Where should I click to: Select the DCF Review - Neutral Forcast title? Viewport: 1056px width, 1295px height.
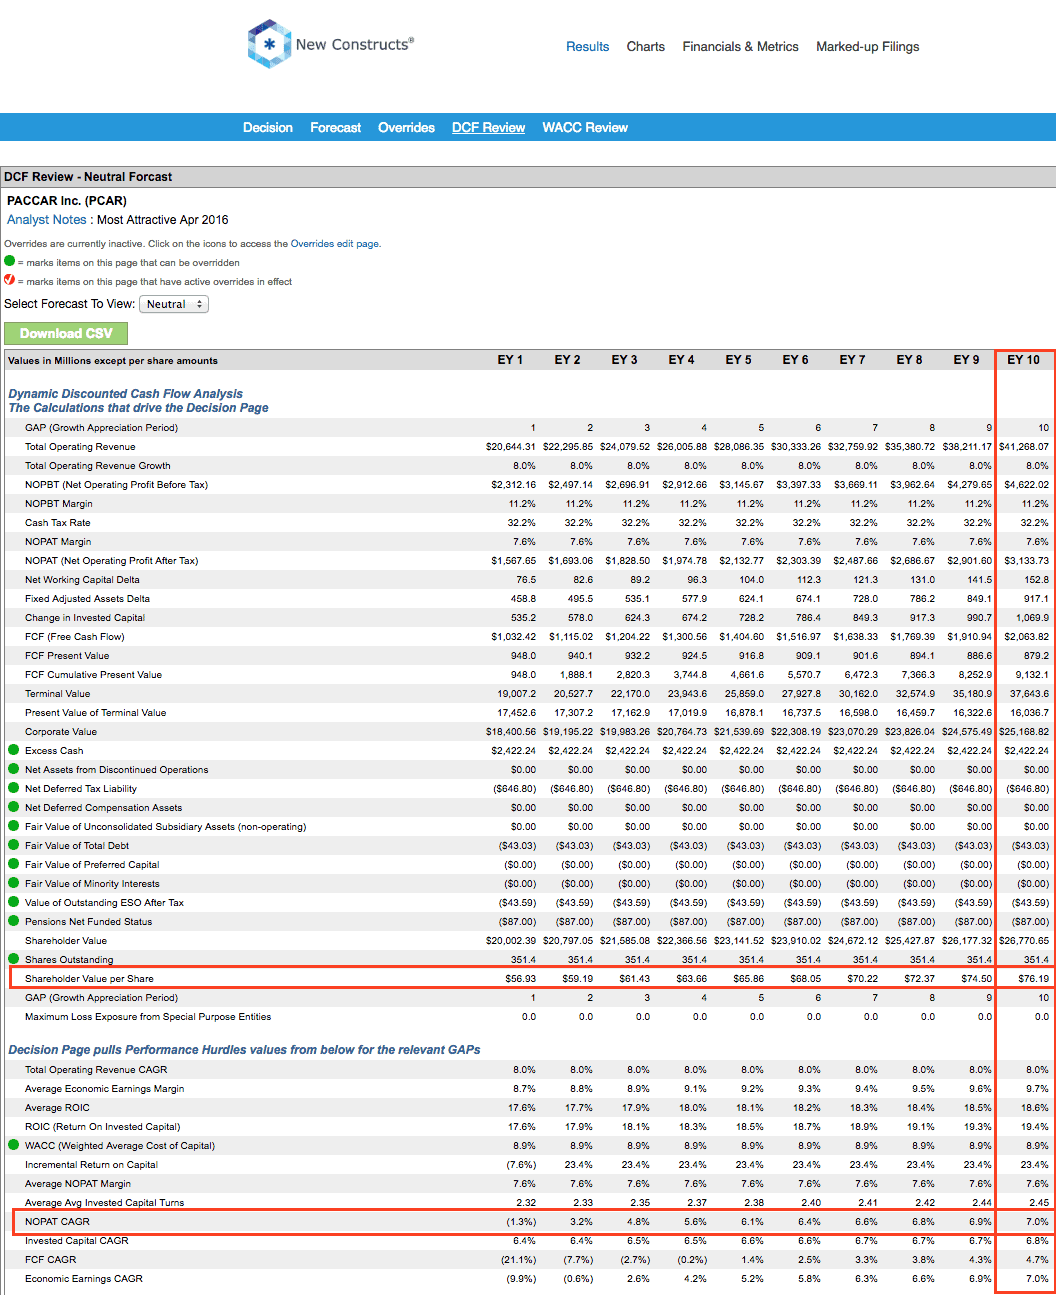[88, 177]
